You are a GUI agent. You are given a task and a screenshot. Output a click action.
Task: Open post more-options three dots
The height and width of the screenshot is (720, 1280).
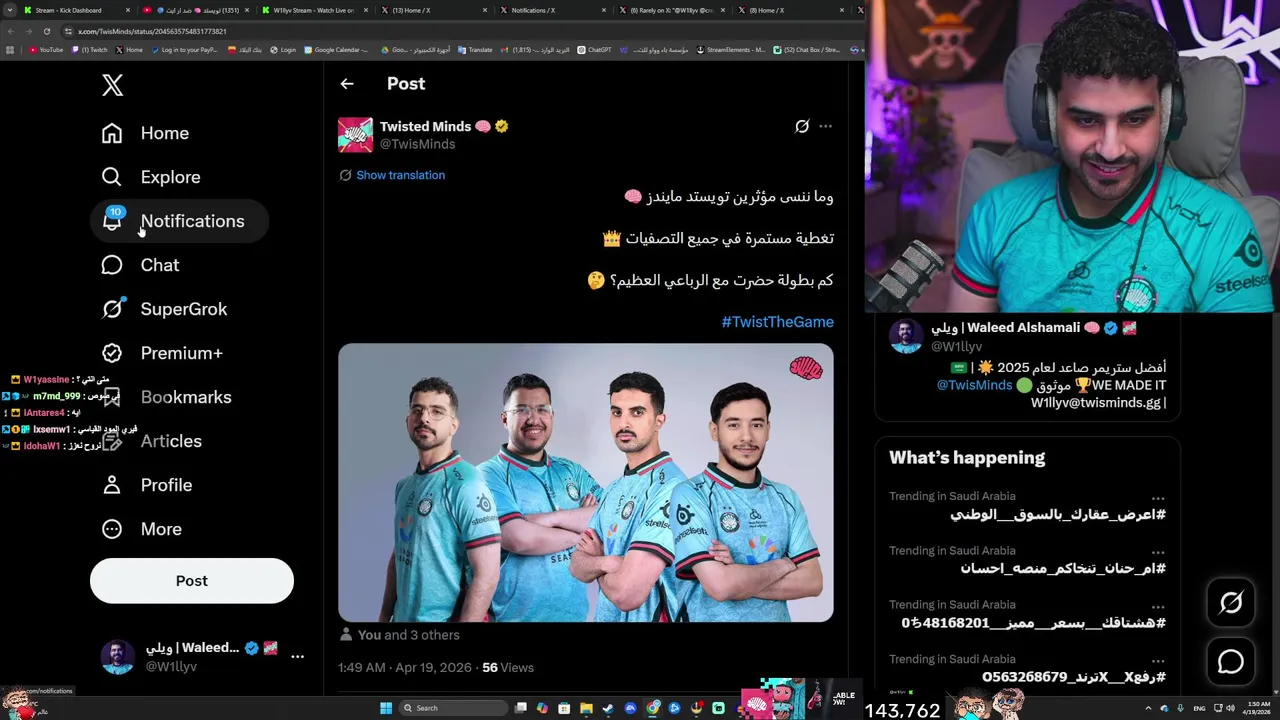826,126
